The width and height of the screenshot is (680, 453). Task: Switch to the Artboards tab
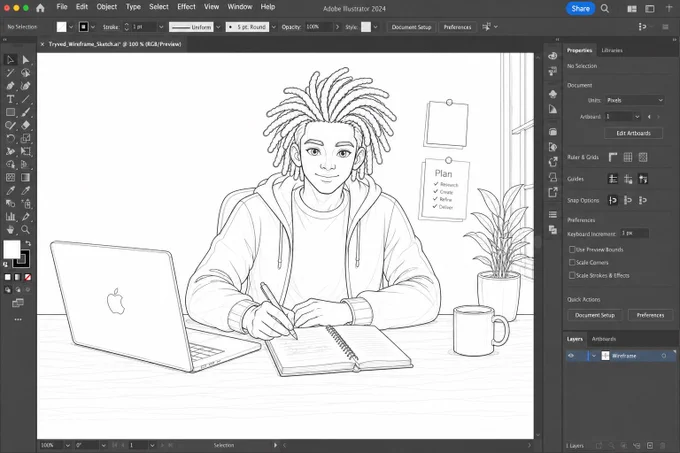(x=604, y=339)
